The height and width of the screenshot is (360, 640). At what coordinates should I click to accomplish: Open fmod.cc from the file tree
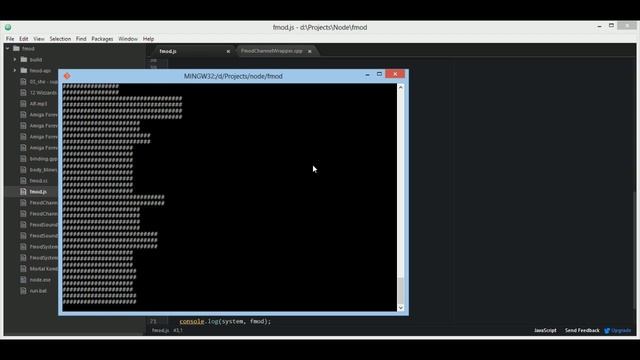point(38,181)
